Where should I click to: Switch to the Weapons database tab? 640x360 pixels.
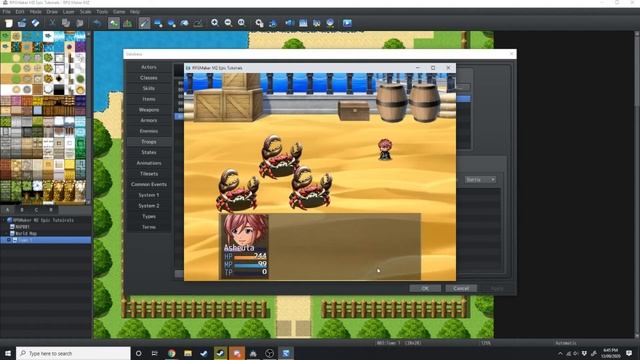pos(149,110)
